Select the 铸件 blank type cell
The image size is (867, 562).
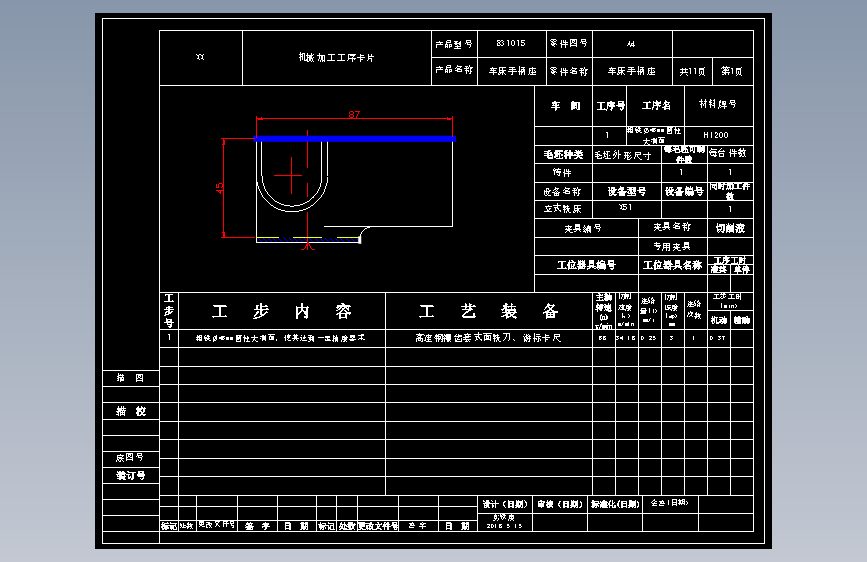(563, 173)
